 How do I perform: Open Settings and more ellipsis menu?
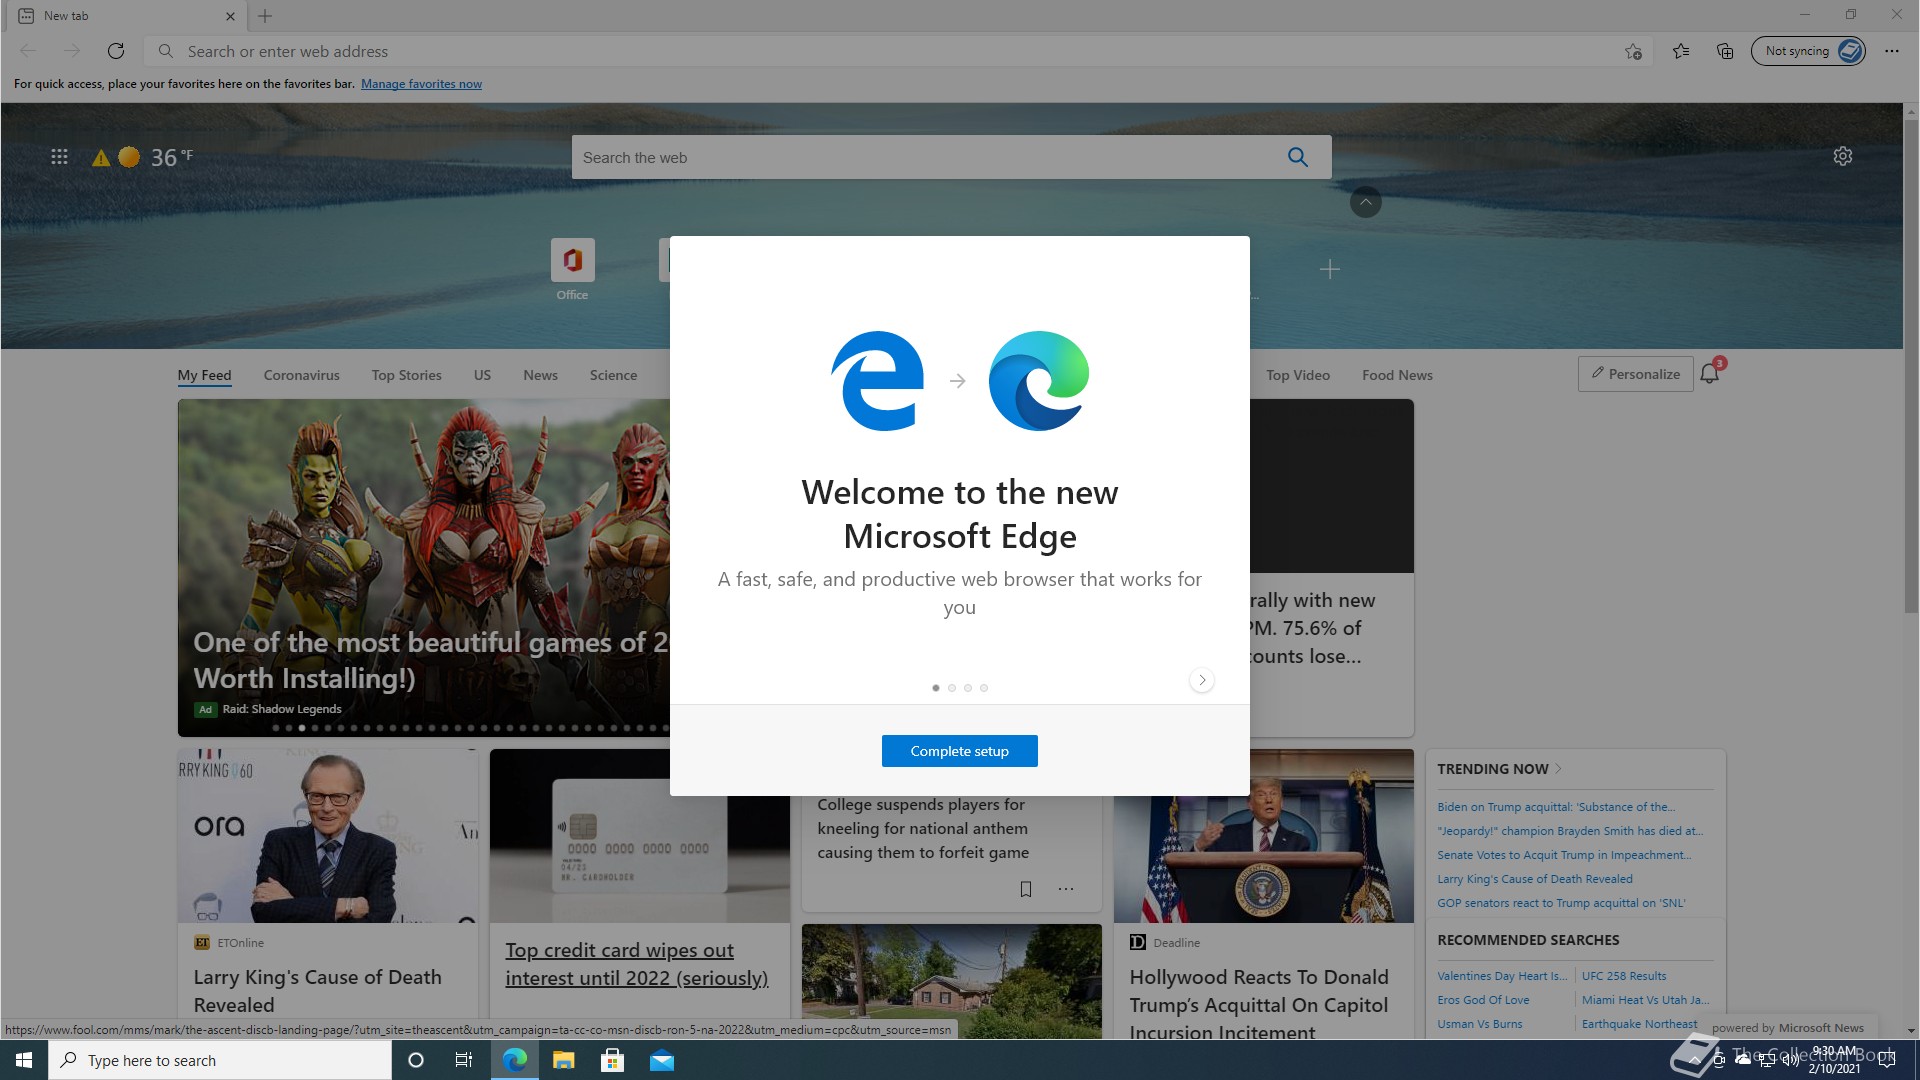[x=1892, y=51]
